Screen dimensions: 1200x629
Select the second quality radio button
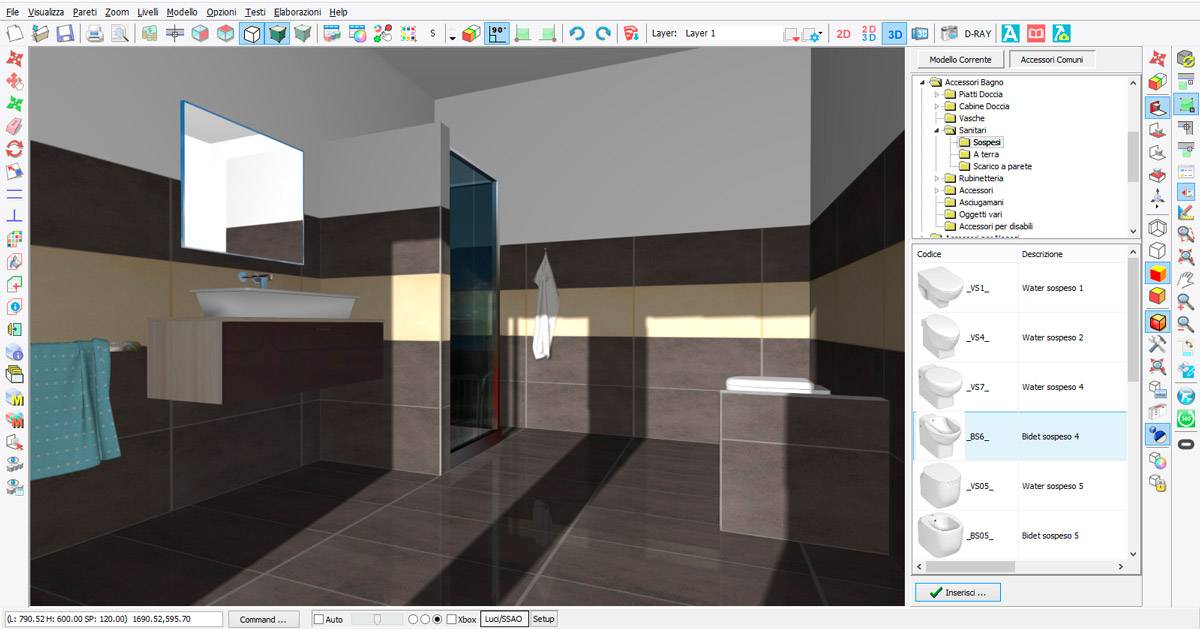tap(425, 619)
